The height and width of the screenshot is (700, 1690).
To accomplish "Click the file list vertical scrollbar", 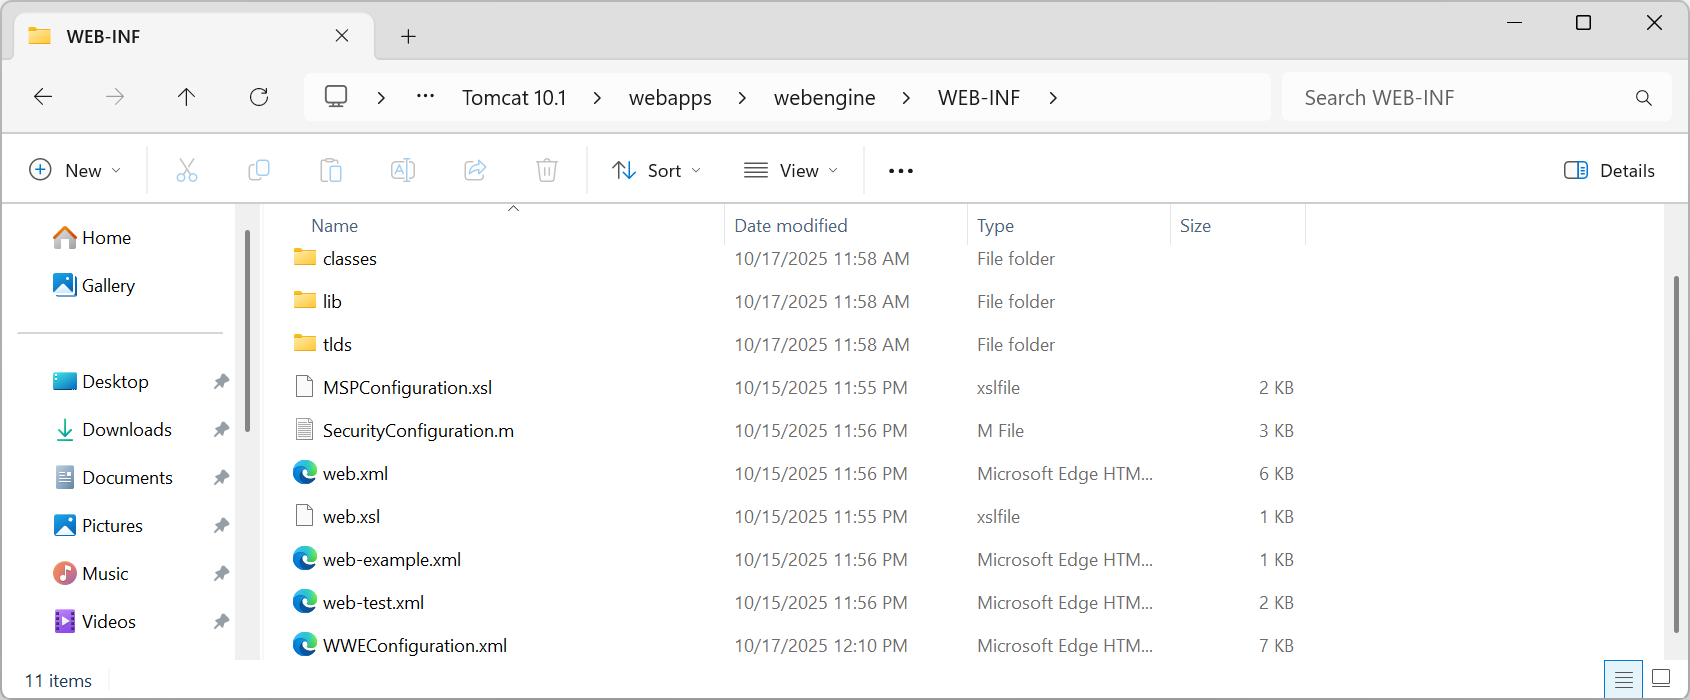I will pyautogui.click(x=1676, y=450).
